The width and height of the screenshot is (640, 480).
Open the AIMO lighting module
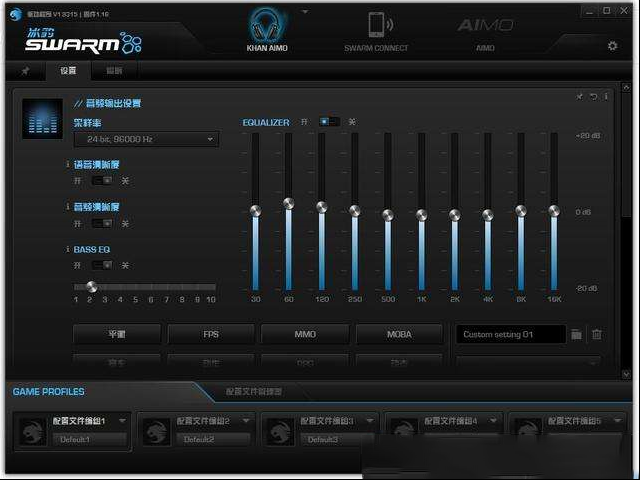point(485,25)
